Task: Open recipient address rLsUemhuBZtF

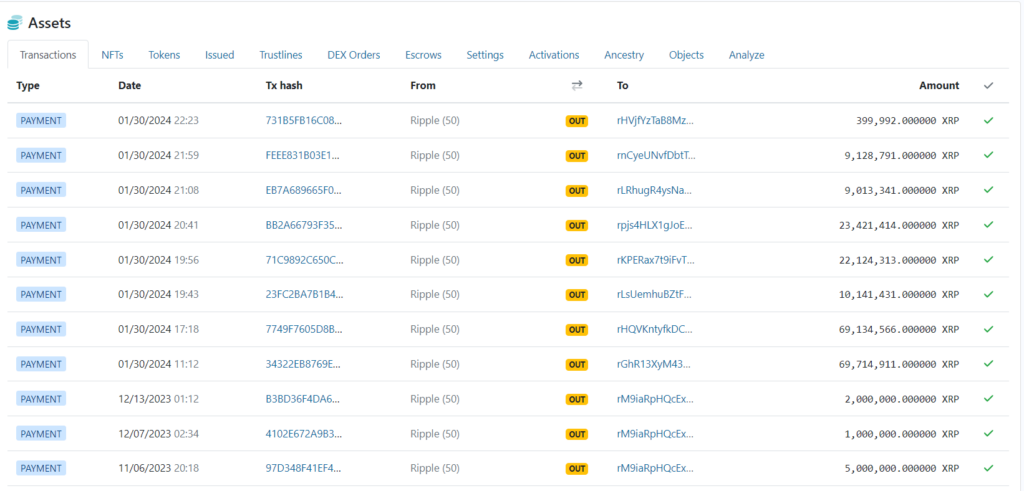Action: pos(655,295)
